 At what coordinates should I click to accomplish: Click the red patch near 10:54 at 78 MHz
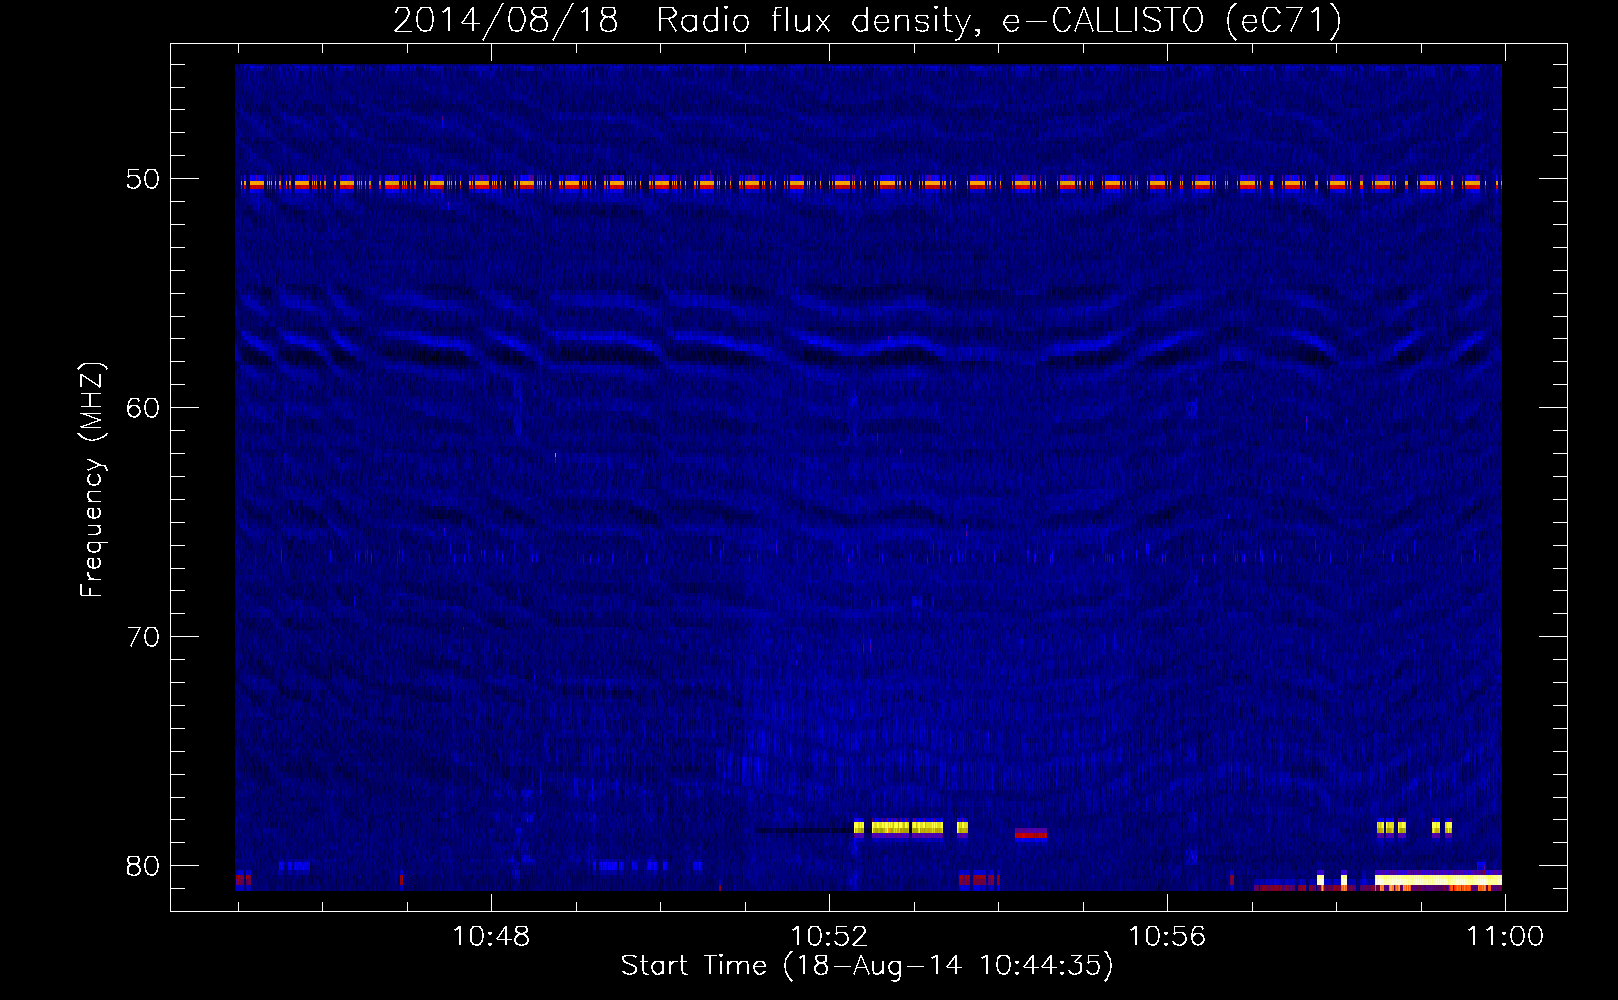click(1031, 833)
